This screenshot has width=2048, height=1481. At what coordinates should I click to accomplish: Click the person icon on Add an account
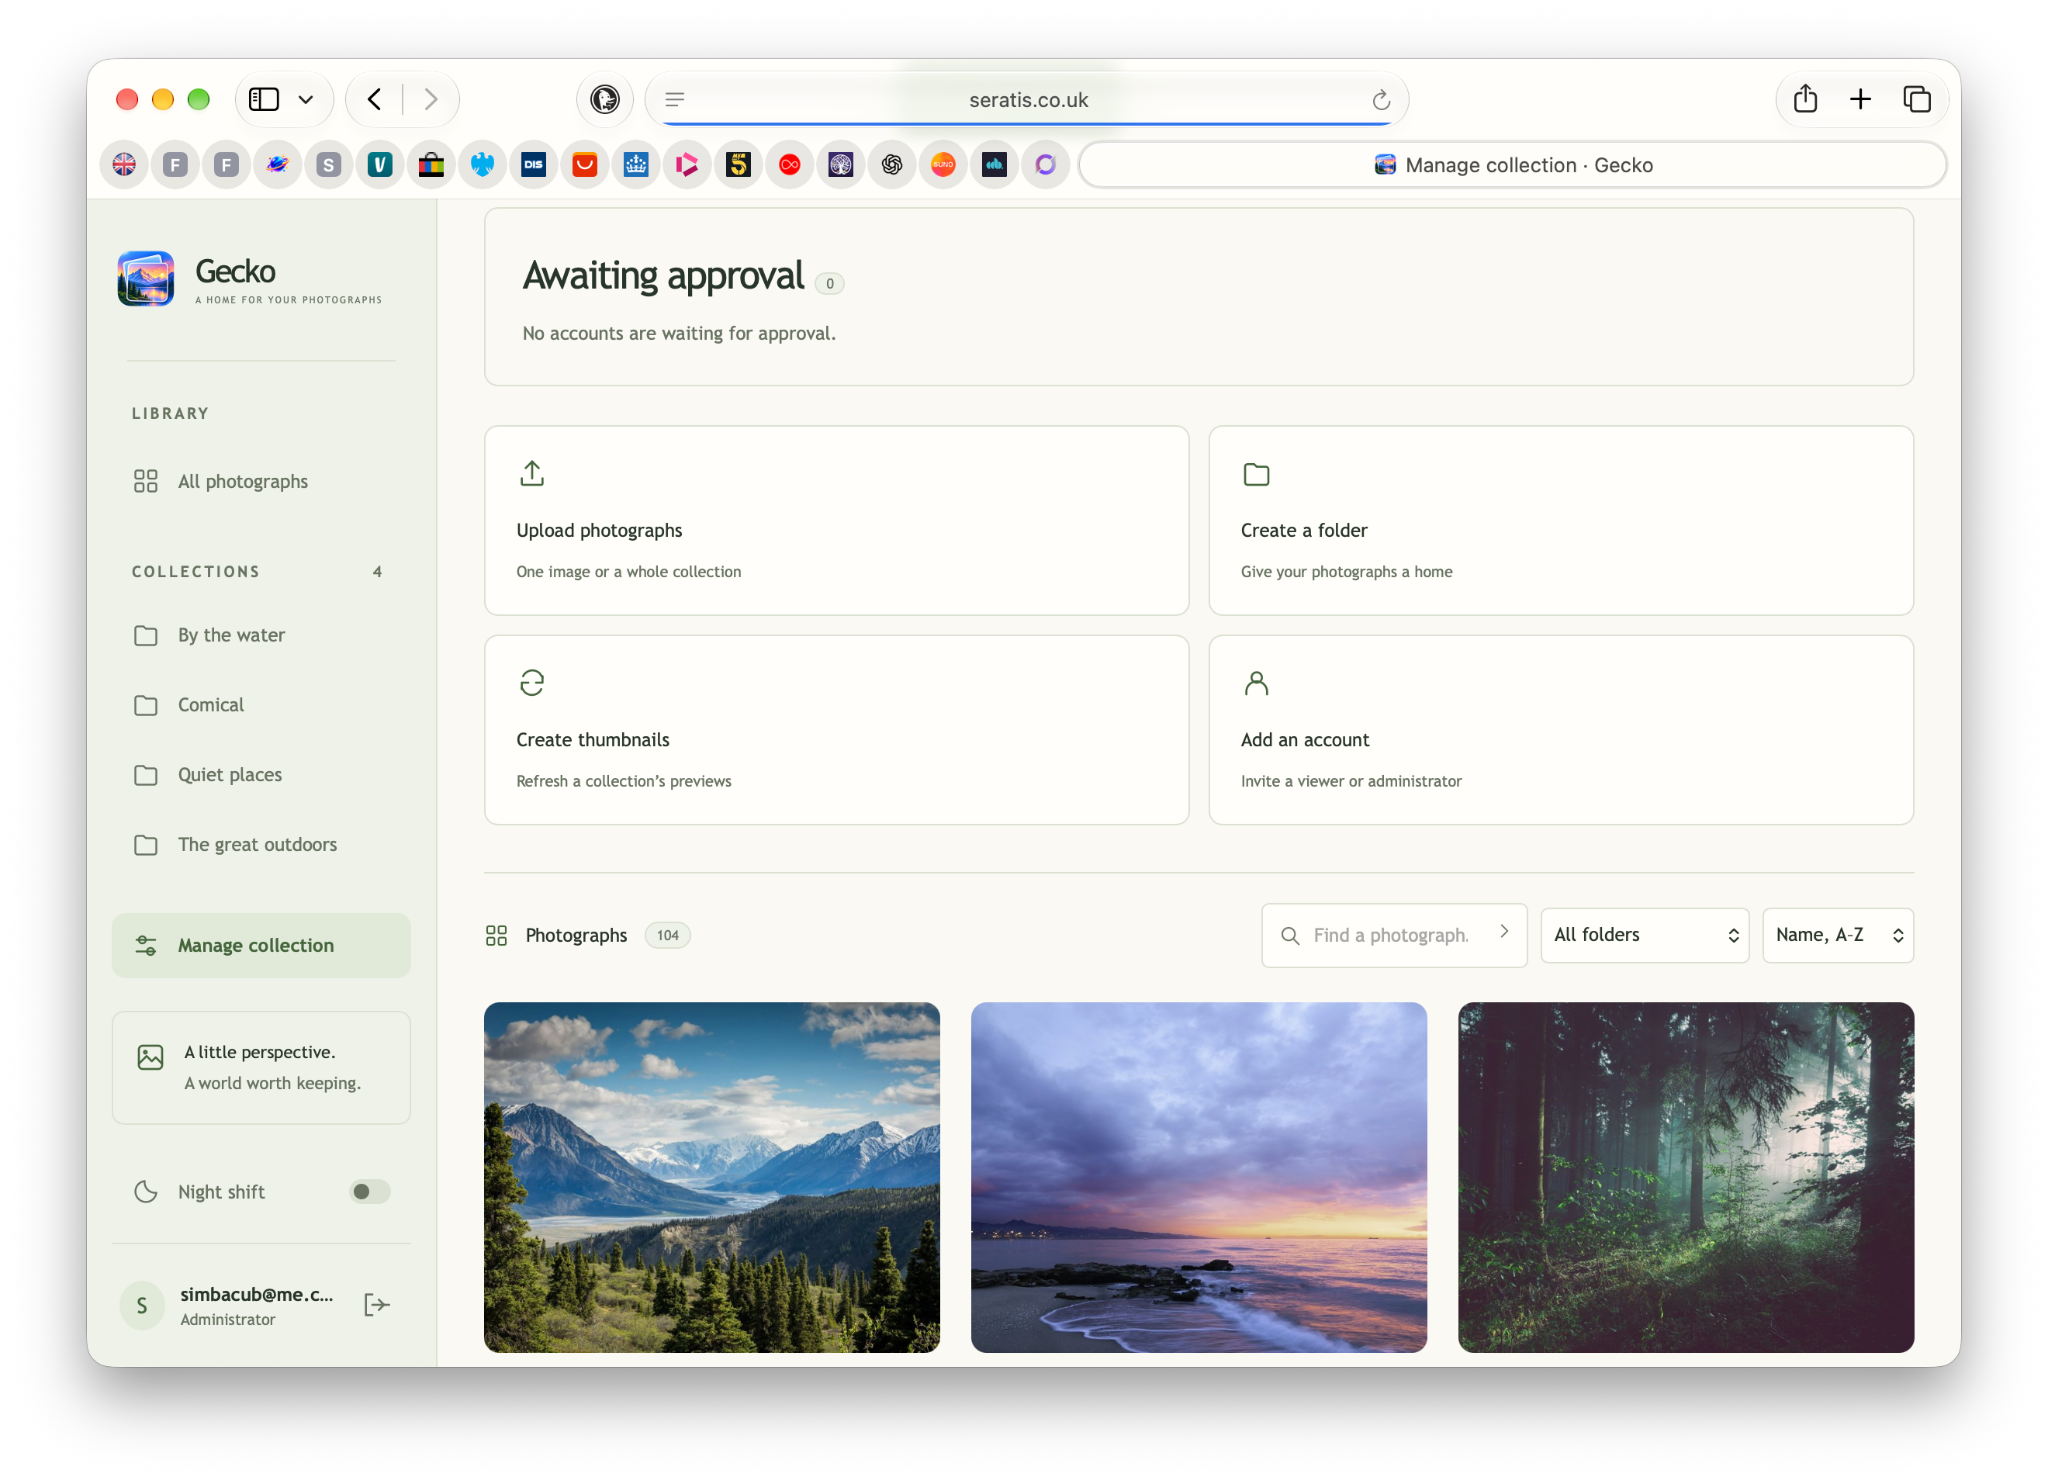coord(1256,683)
